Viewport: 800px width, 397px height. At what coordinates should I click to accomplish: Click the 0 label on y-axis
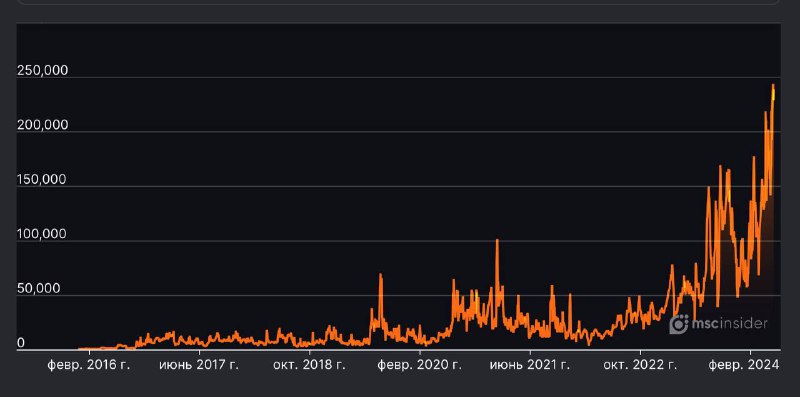(x=21, y=343)
